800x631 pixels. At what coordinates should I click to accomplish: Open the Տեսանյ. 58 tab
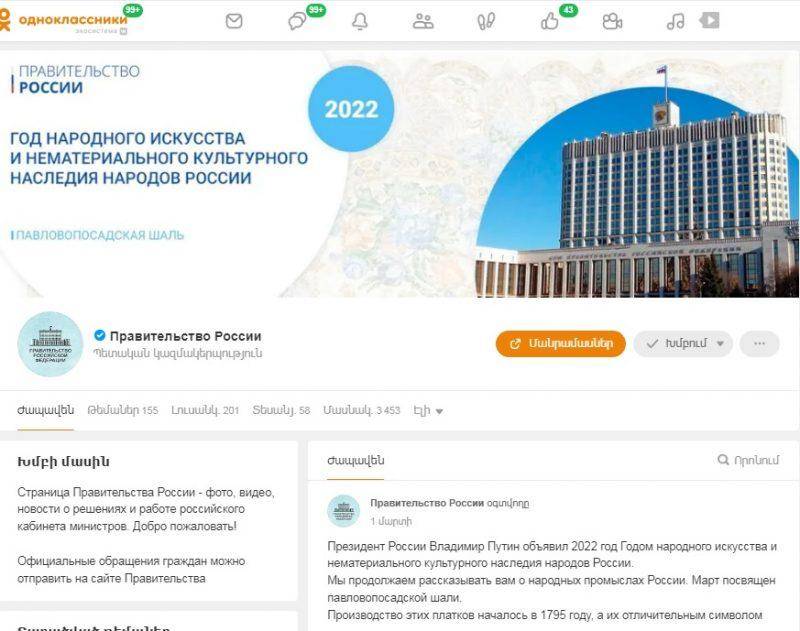(x=281, y=410)
